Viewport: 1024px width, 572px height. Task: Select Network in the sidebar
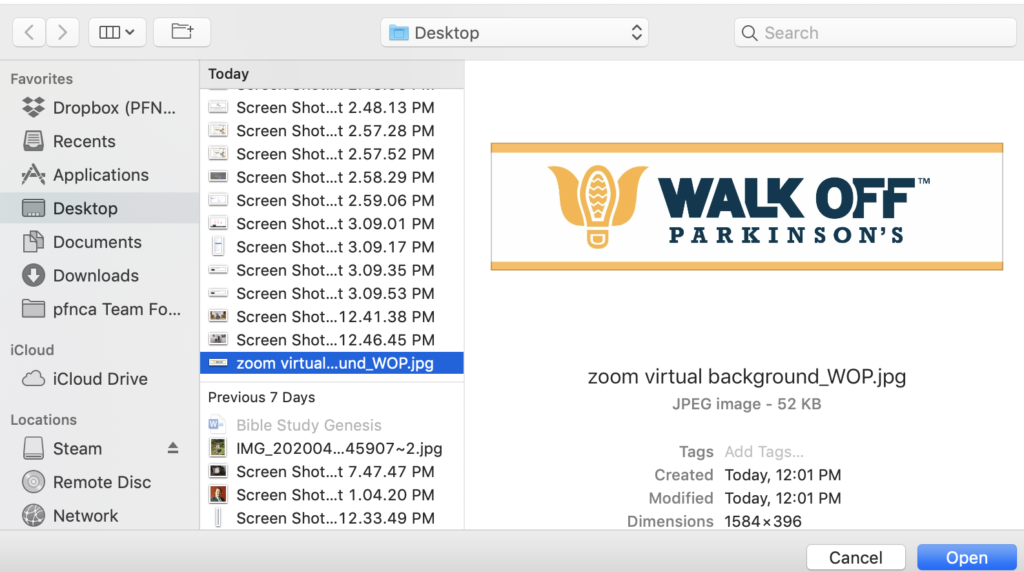[x=99, y=516]
